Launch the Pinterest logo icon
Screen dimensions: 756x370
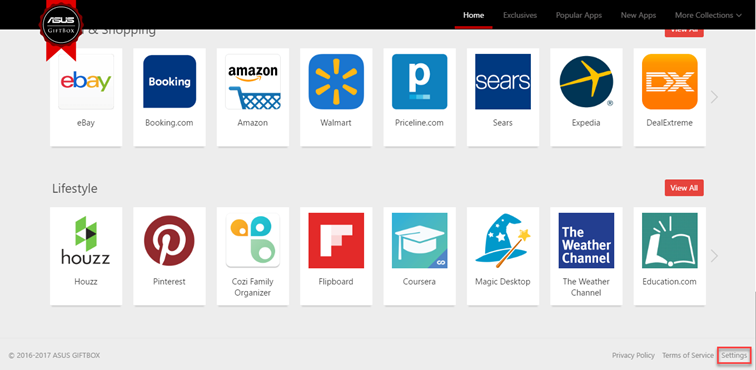169,241
